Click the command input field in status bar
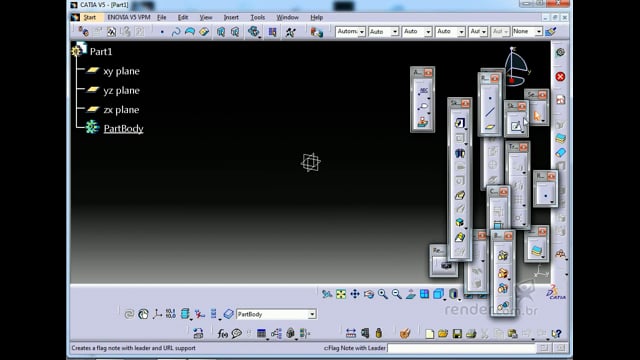 (461, 348)
